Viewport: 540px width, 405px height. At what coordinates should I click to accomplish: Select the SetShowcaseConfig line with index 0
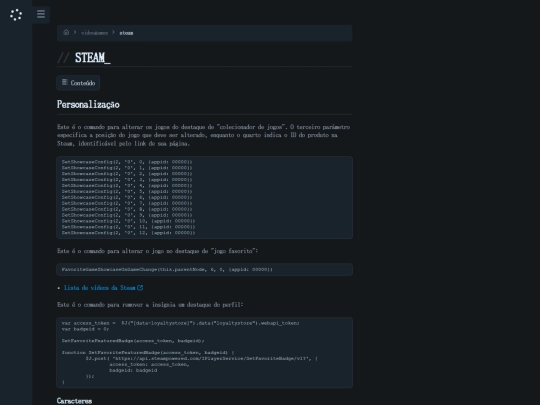pos(127,162)
